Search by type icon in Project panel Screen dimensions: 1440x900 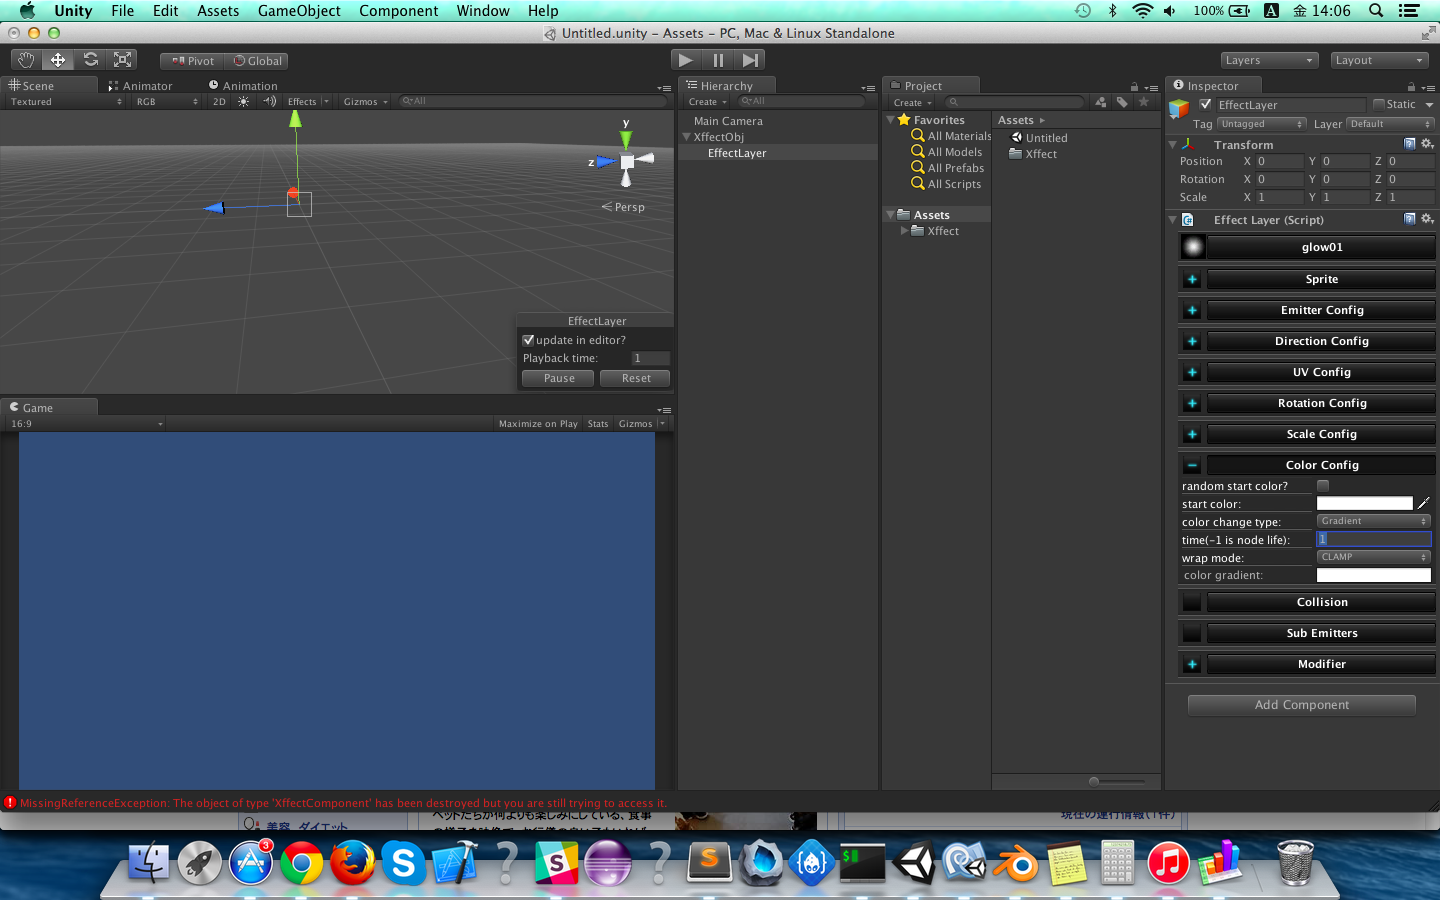pyautogui.click(x=1101, y=102)
